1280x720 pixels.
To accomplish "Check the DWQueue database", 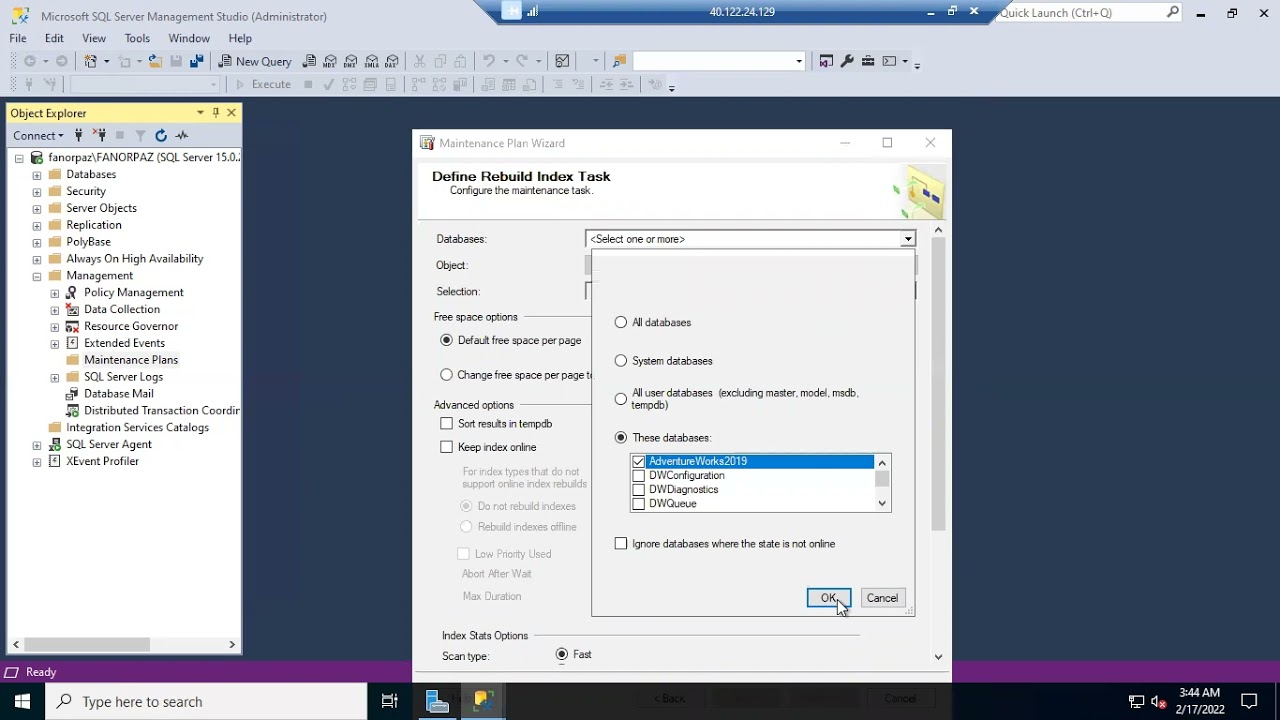I will point(638,503).
